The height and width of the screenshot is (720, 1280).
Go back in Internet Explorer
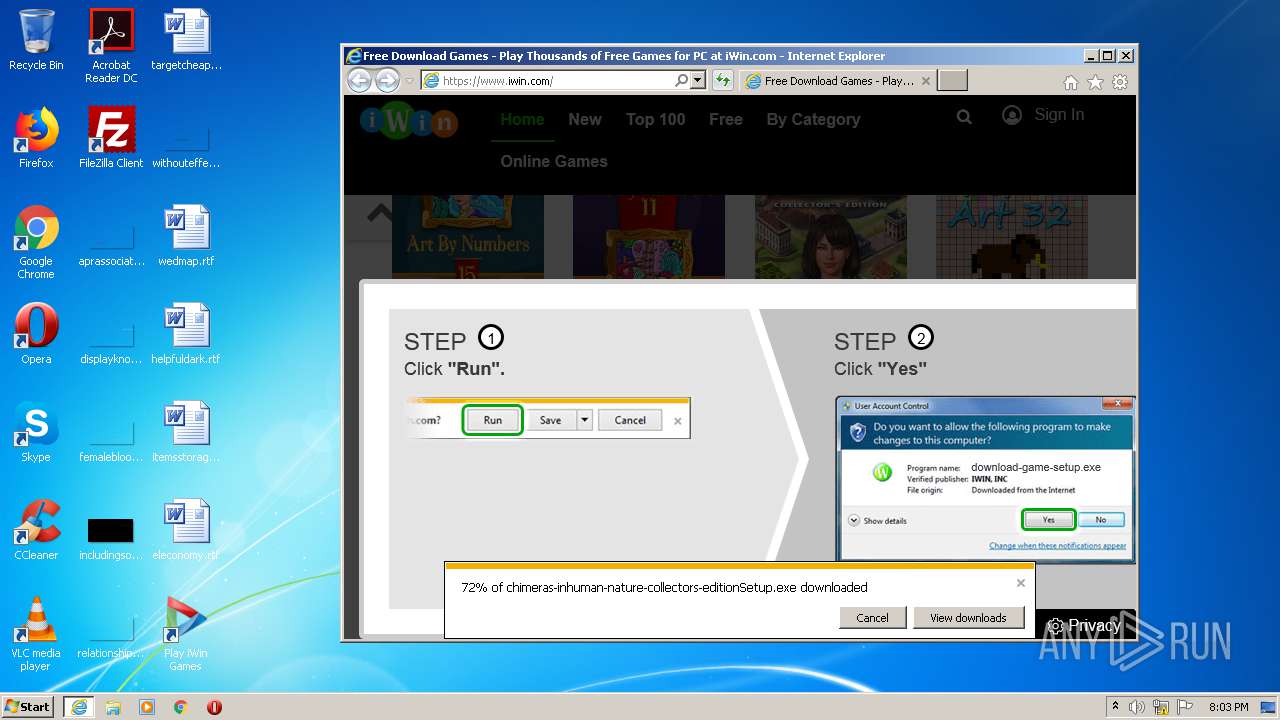click(x=359, y=81)
